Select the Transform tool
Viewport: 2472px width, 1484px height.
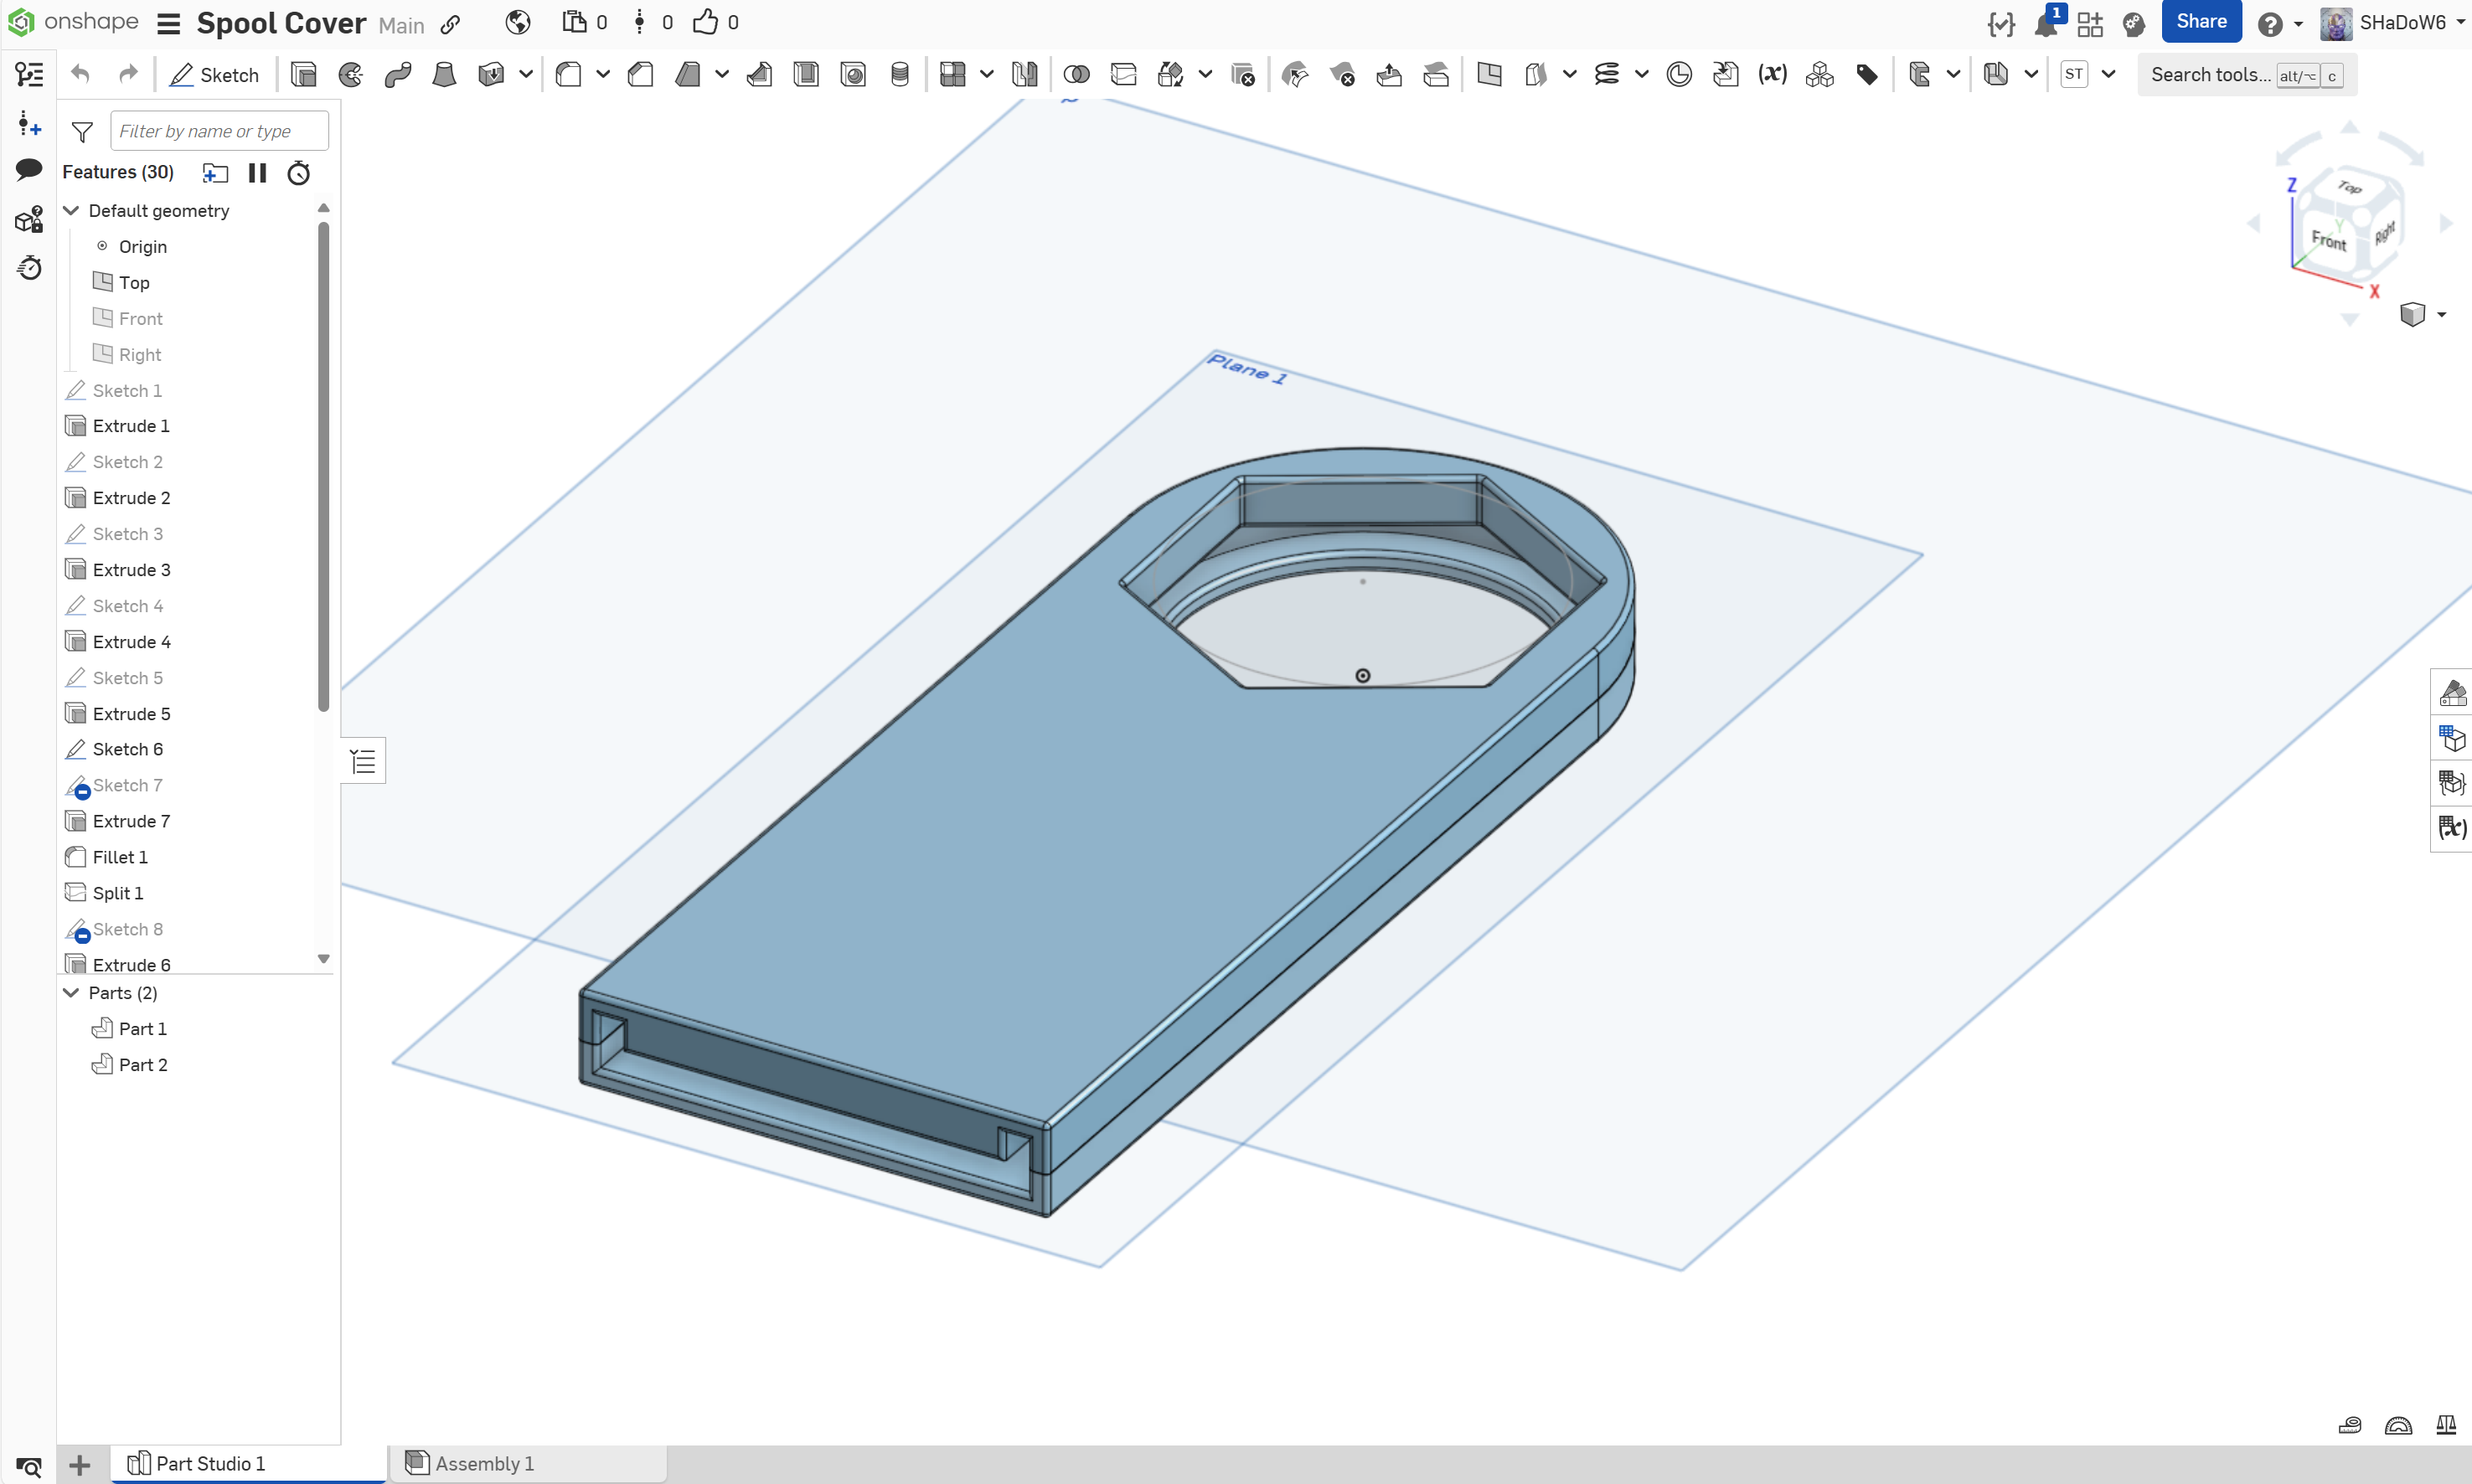pos(1171,75)
